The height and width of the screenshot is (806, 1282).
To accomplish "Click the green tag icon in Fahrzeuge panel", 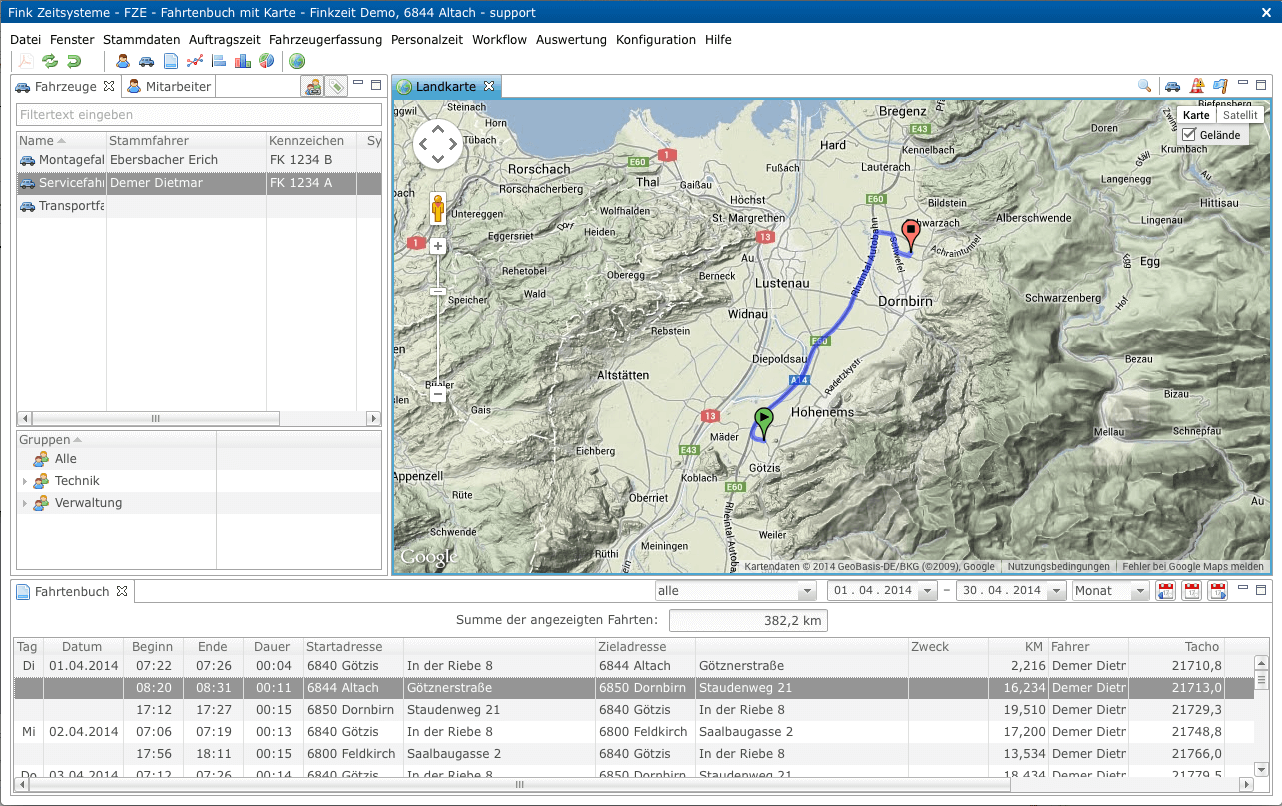I will point(336,87).
